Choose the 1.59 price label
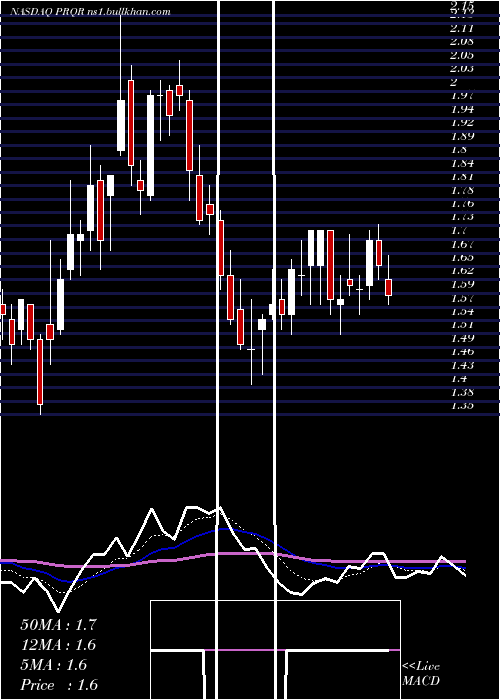 (x=462, y=284)
